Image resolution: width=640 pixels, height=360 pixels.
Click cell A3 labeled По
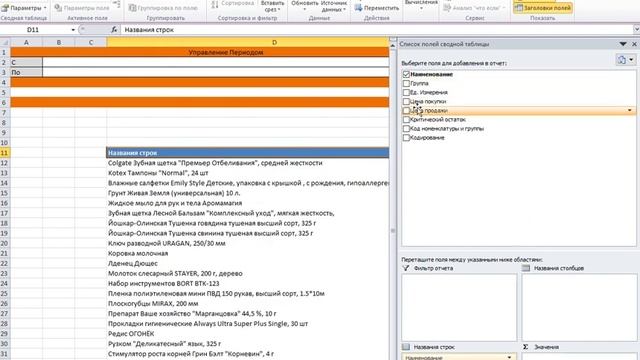point(26,72)
